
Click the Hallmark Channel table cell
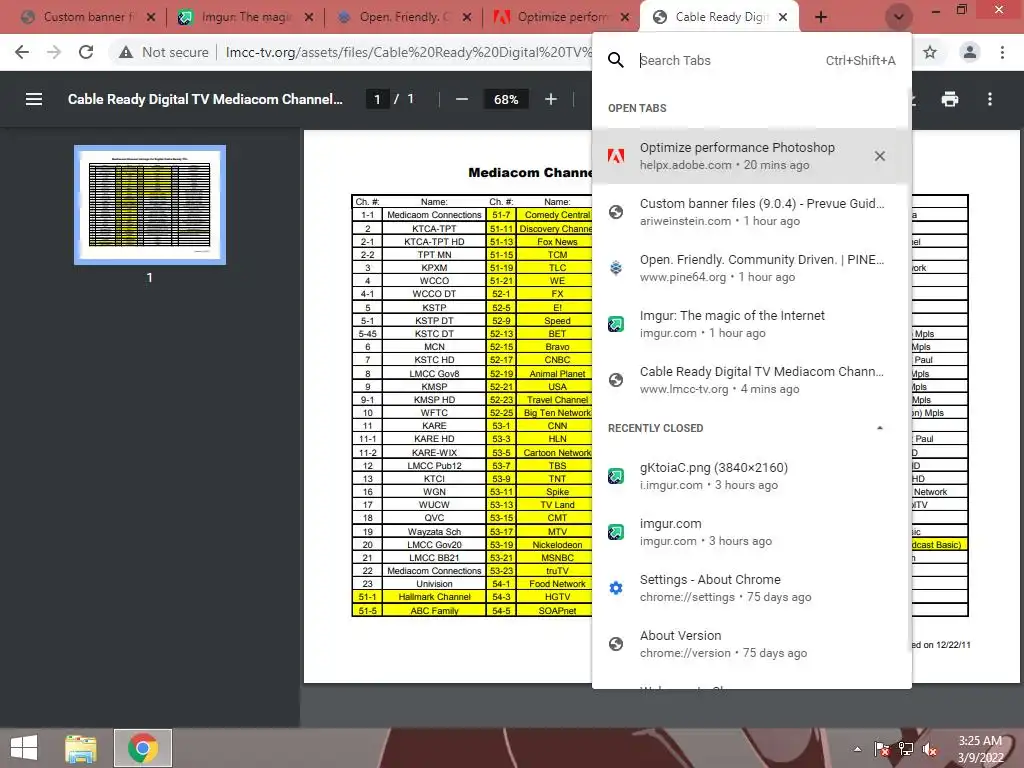coord(434,597)
